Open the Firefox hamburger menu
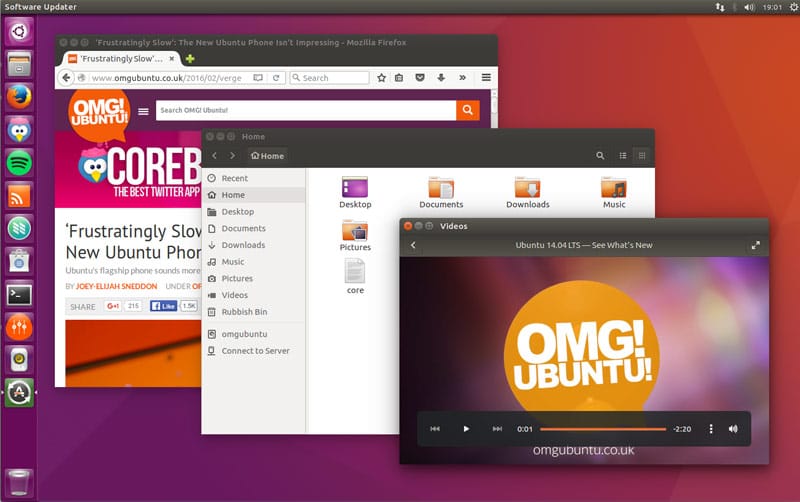The height and width of the screenshot is (502, 800). pos(486,77)
